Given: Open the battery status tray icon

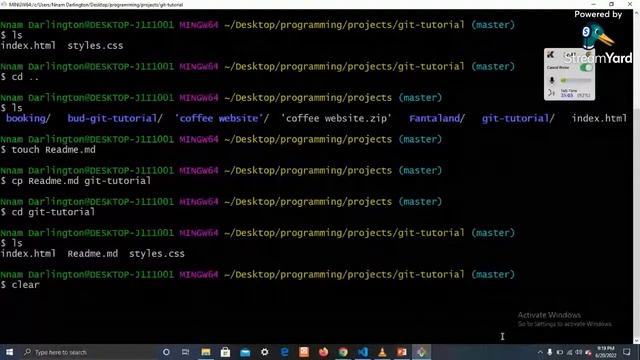Looking at the screenshot, I should [x=560, y=352].
